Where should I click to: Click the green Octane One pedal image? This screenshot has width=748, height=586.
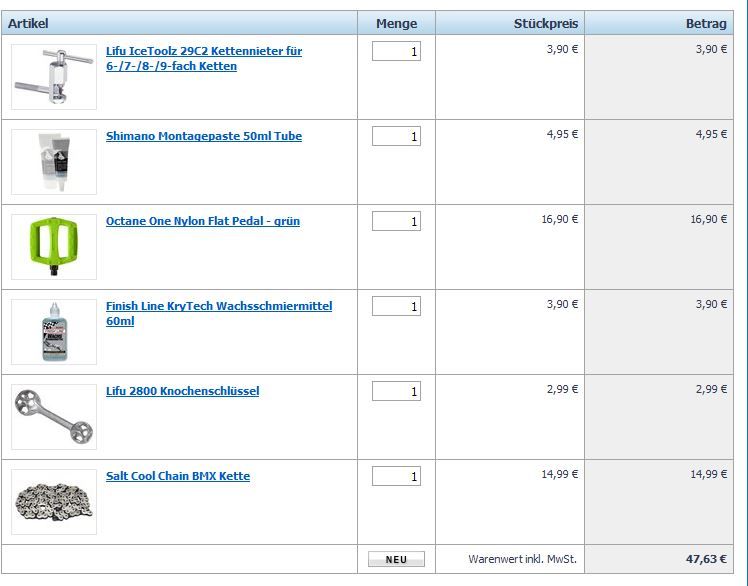tap(54, 247)
